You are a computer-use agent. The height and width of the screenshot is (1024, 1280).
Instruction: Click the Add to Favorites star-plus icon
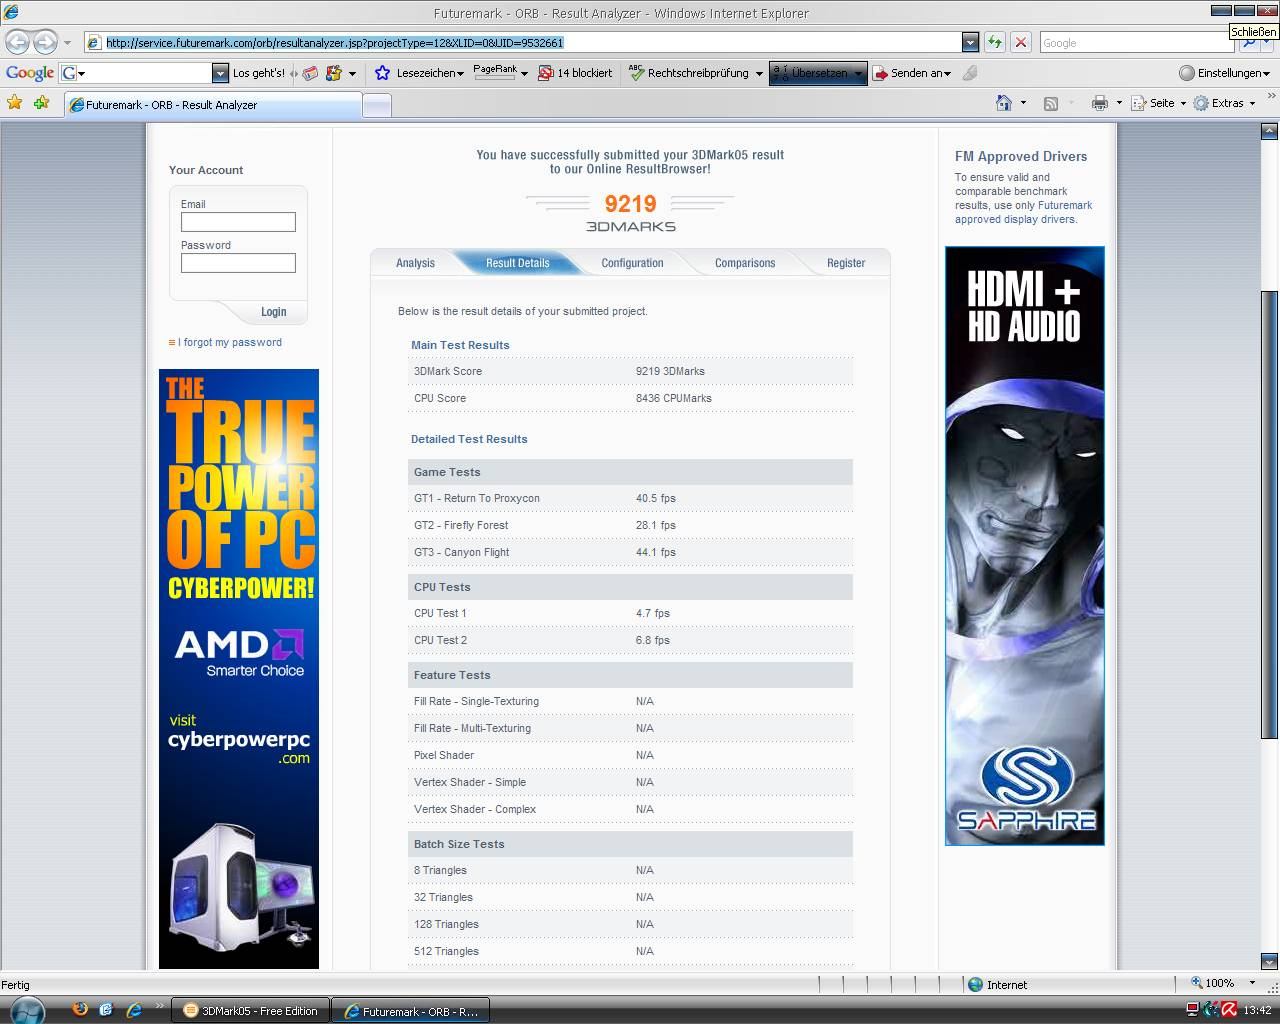41,102
